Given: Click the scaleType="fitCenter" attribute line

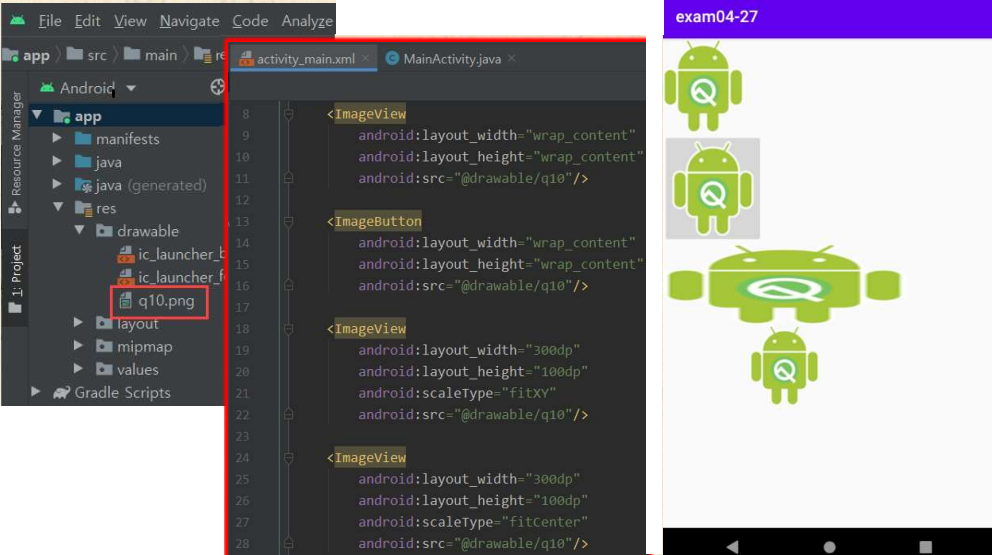Looking at the screenshot, I should point(473,522).
